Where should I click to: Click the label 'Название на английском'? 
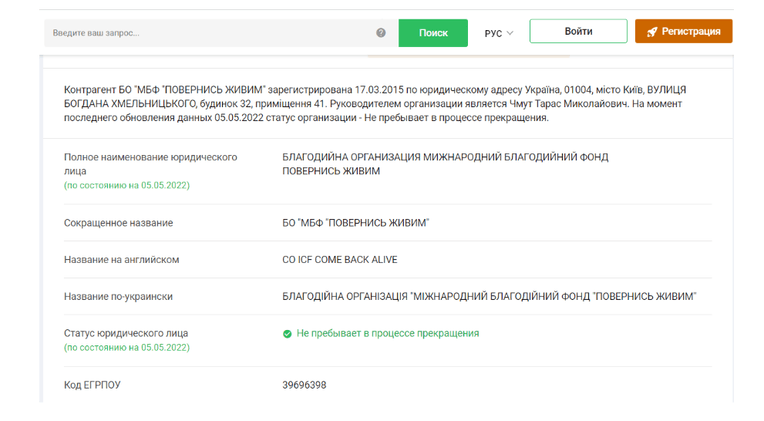click(x=121, y=260)
